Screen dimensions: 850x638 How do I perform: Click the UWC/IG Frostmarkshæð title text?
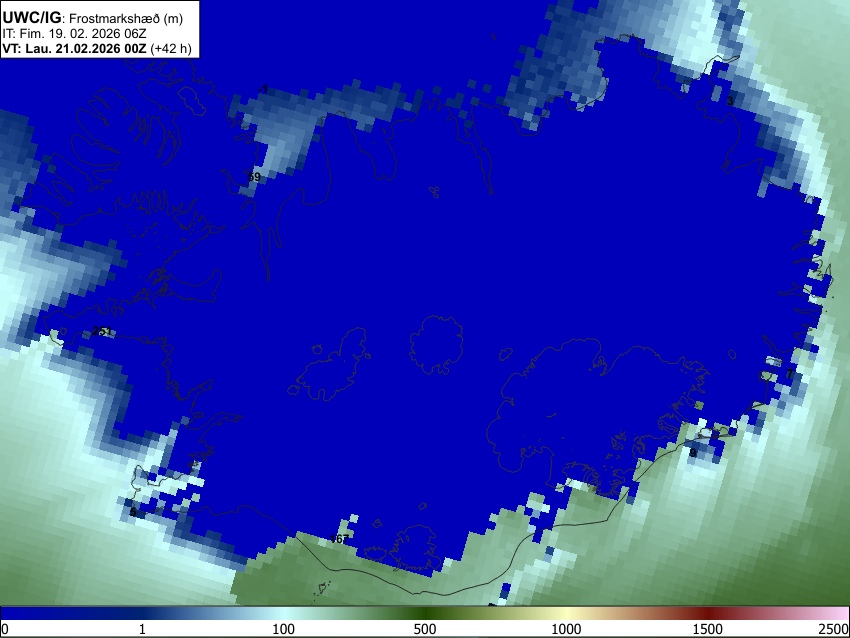[93, 18]
